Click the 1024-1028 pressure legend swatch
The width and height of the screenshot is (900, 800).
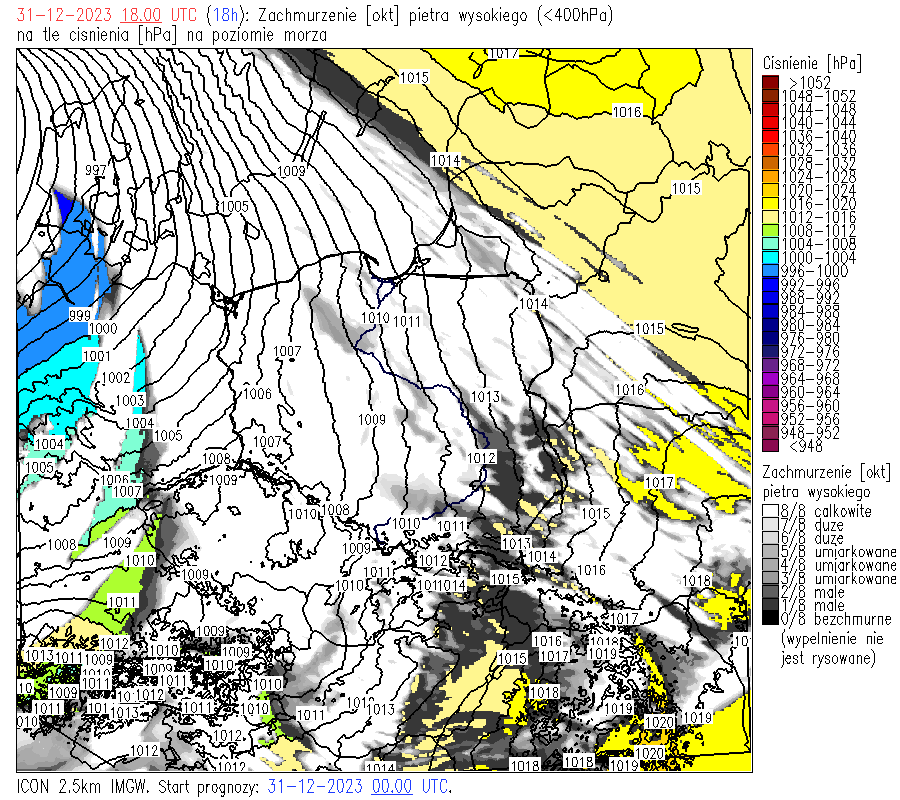click(770, 177)
